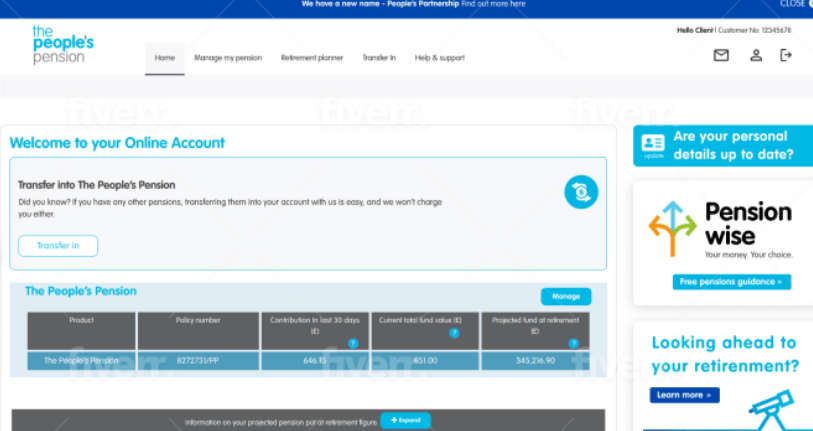Open the user profile icon
Image resolution: width=813 pixels, height=431 pixels.
(756, 55)
